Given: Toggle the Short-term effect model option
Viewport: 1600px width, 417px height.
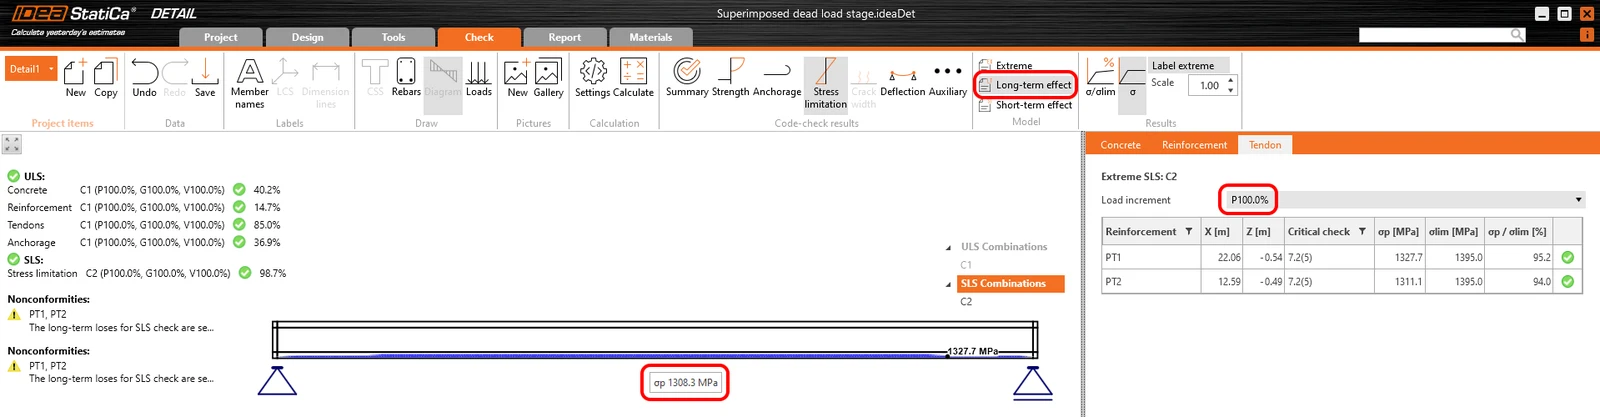Looking at the screenshot, I should point(1025,105).
